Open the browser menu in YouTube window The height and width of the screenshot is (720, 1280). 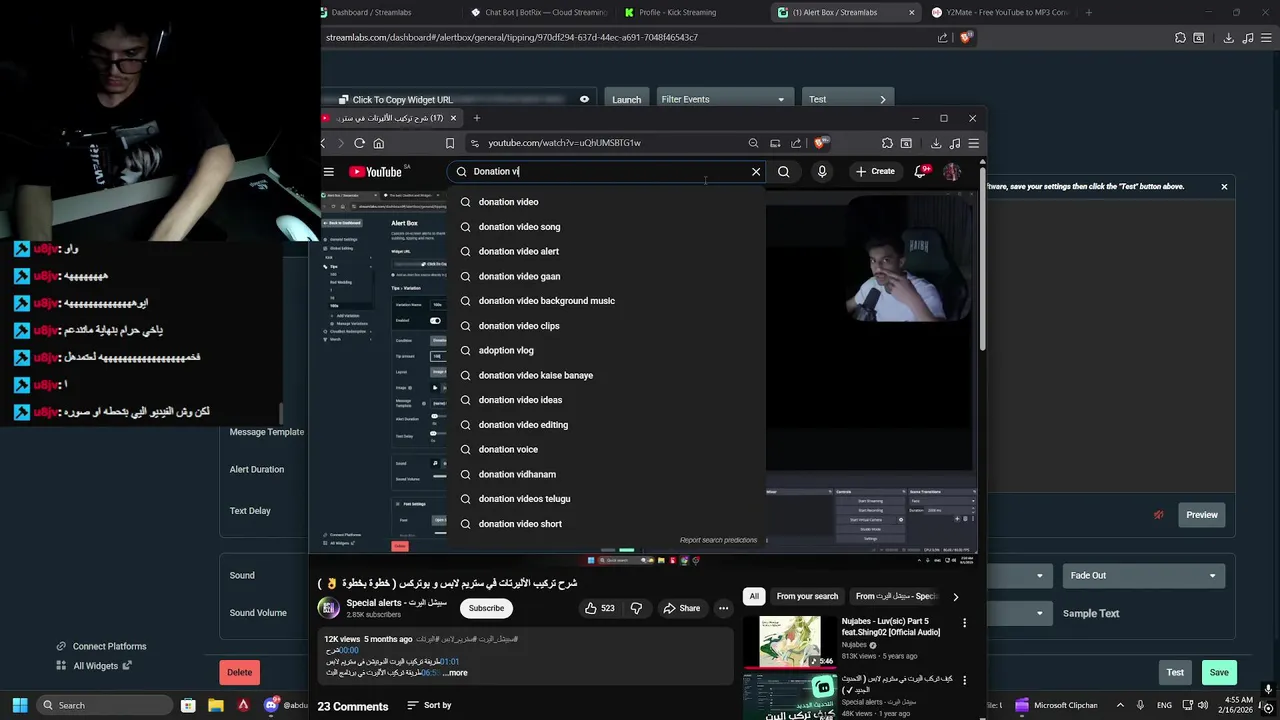coord(973,143)
